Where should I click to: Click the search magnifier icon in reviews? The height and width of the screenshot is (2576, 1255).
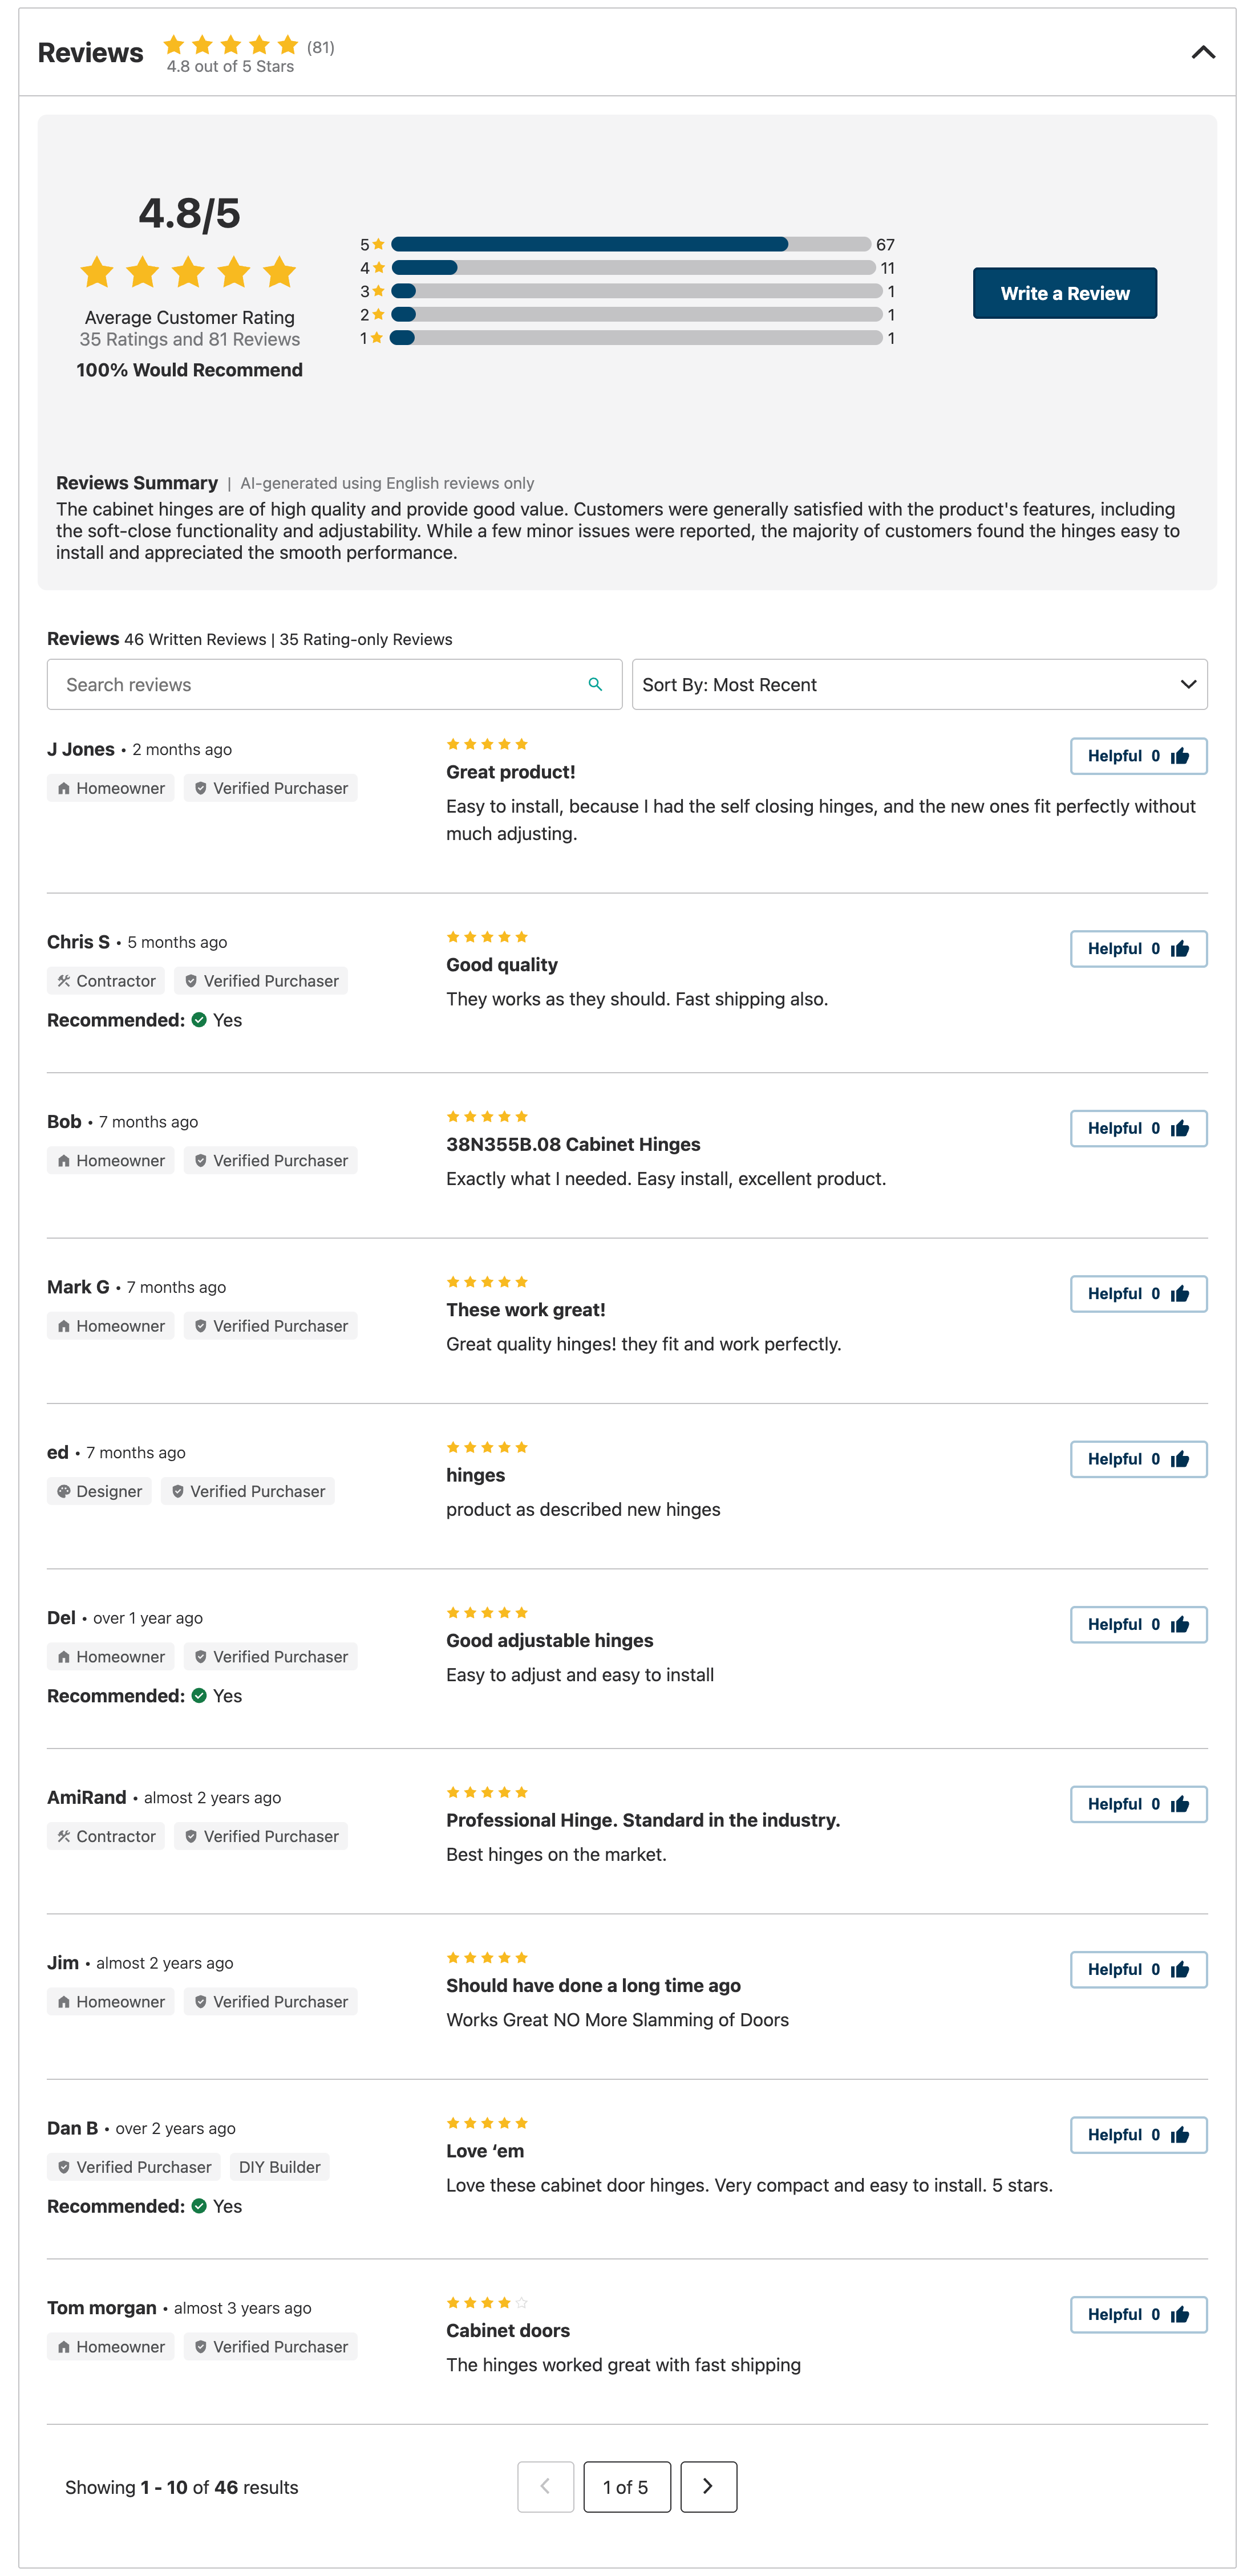[595, 685]
